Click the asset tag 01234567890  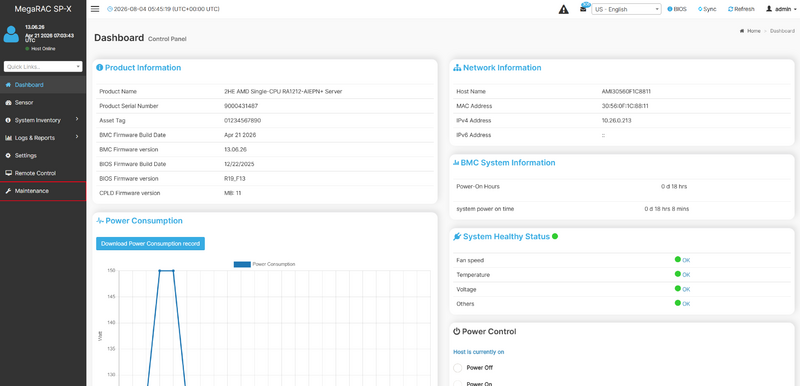242,121
